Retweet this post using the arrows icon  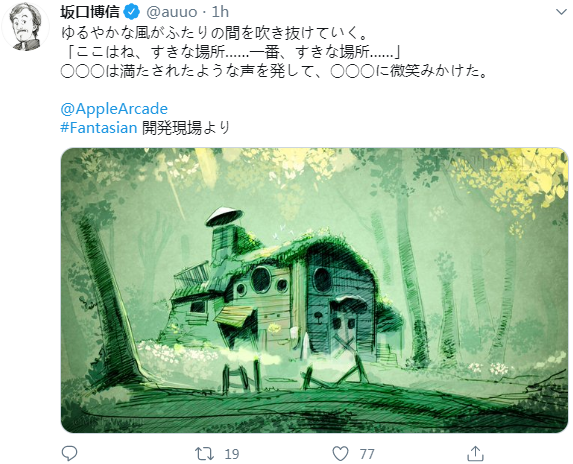pos(204,453)
